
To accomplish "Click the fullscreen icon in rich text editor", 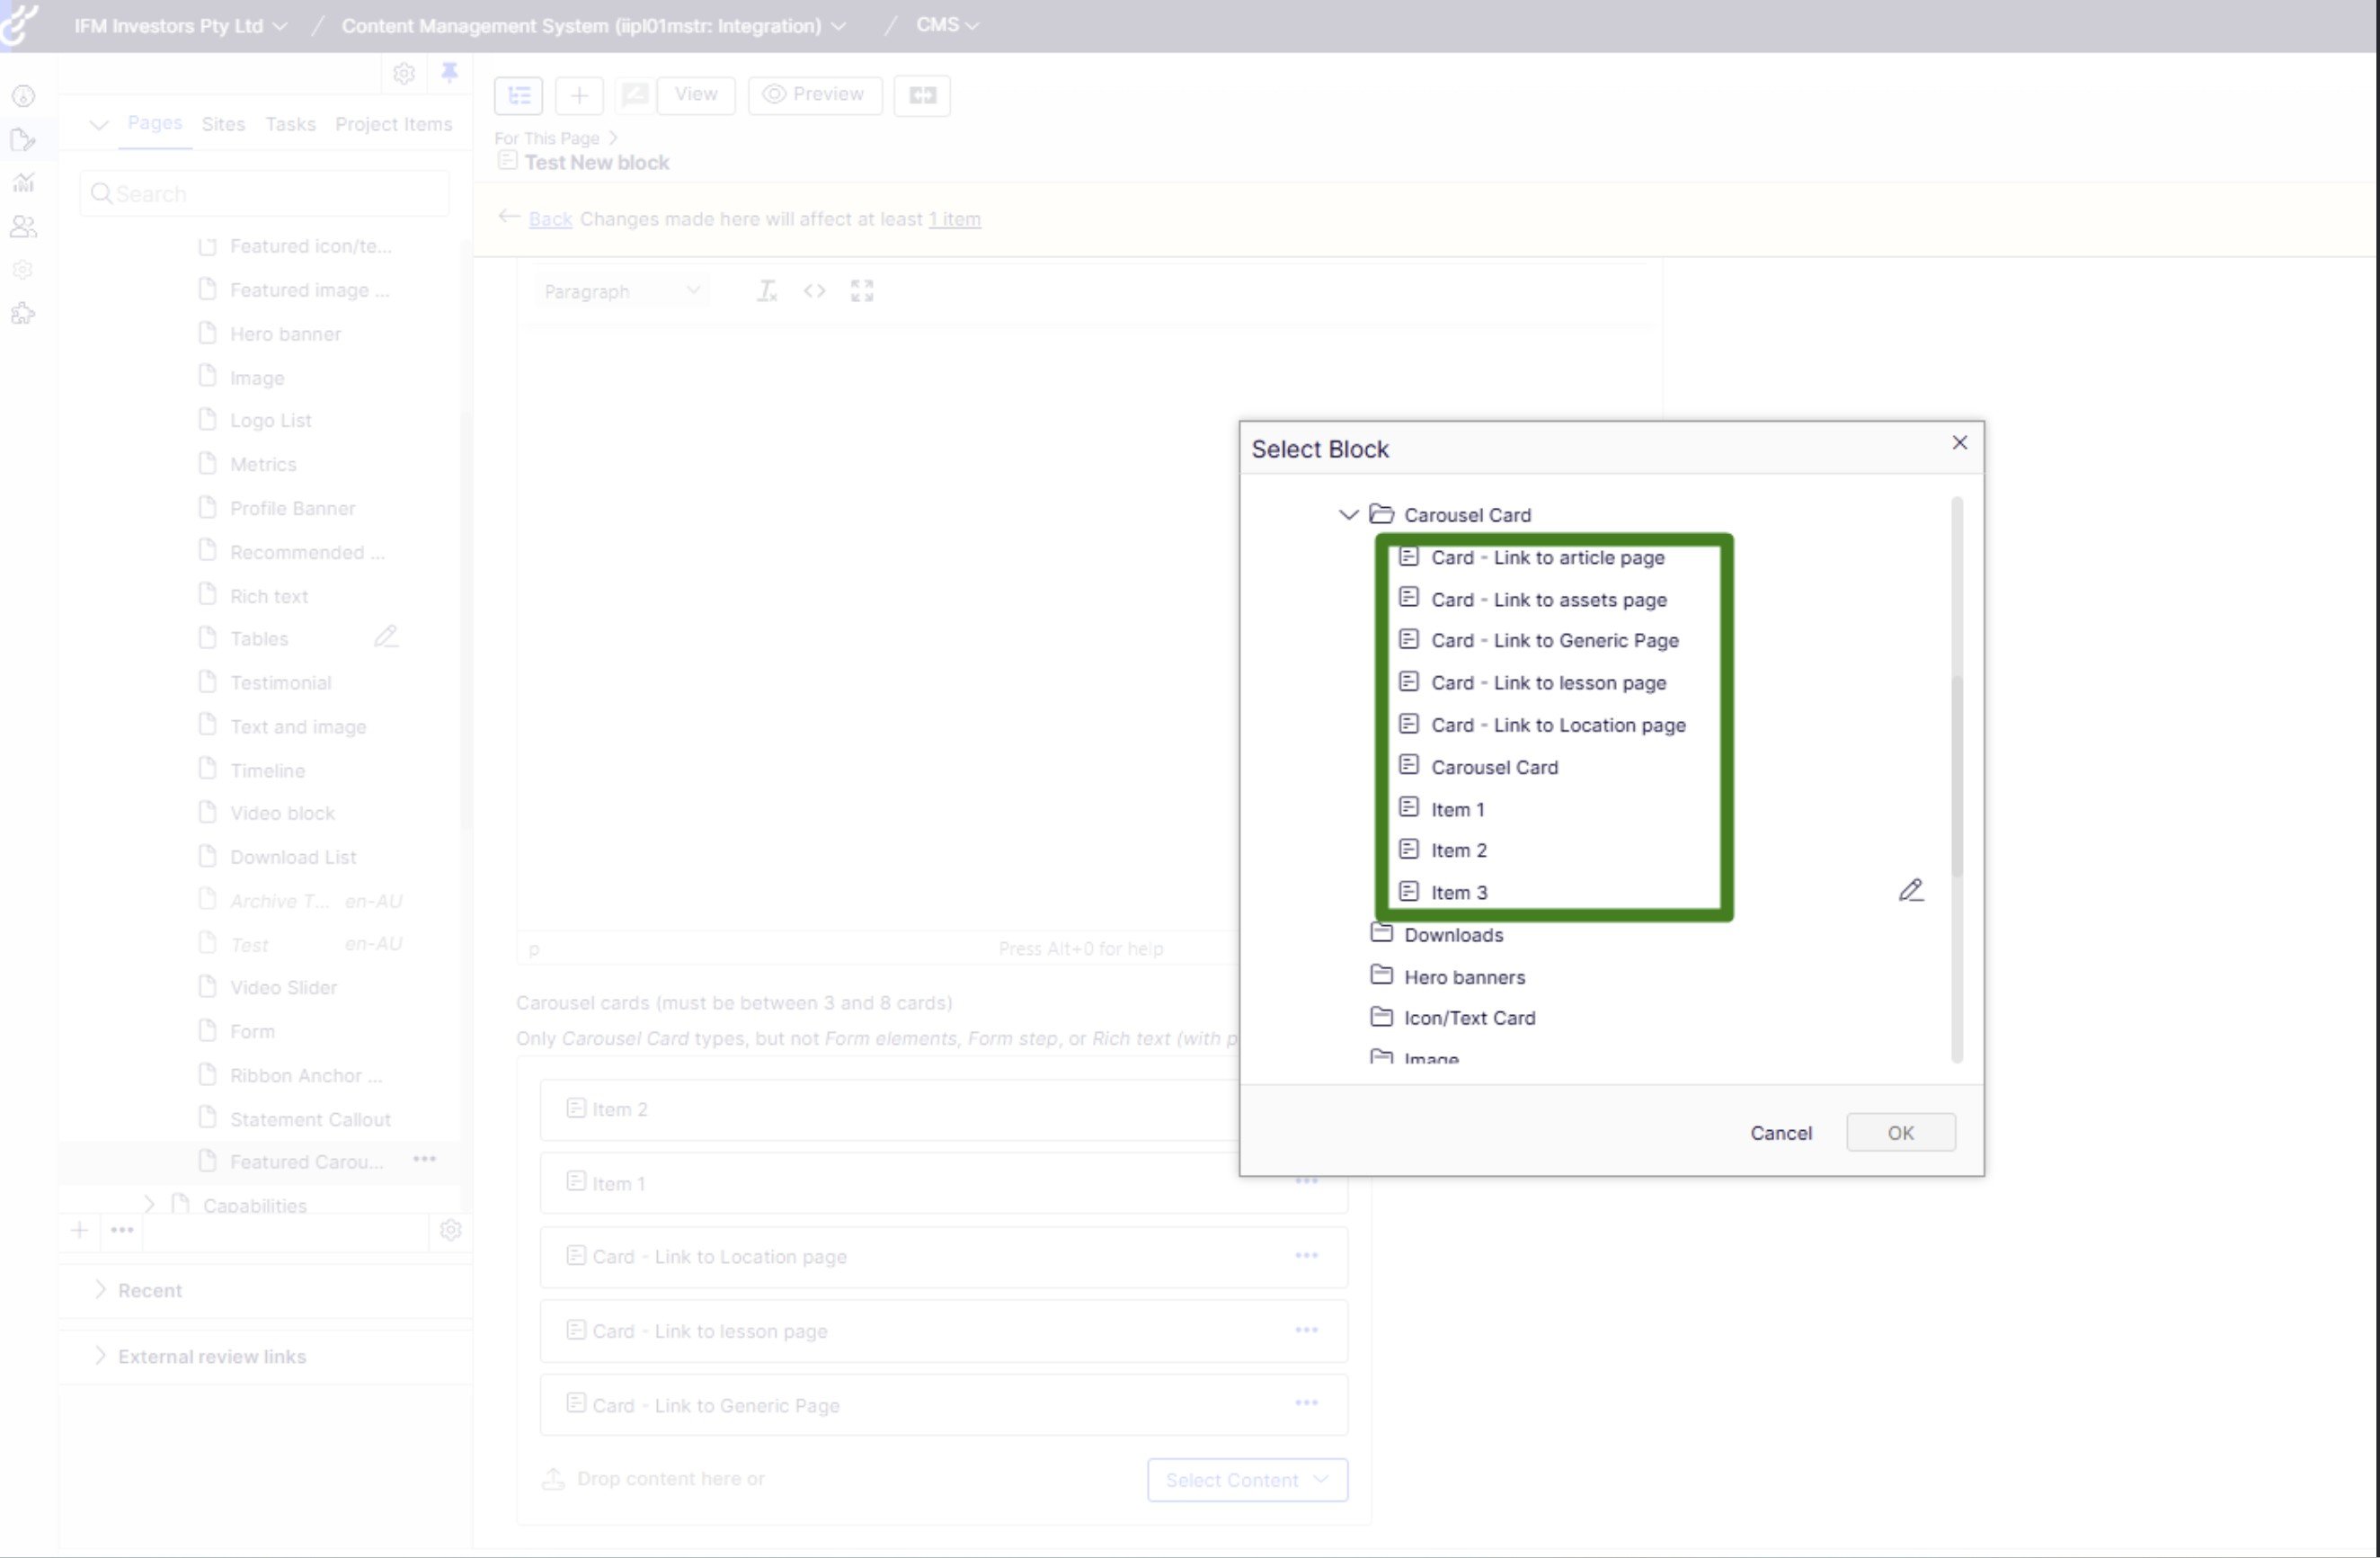I will 861,291.
